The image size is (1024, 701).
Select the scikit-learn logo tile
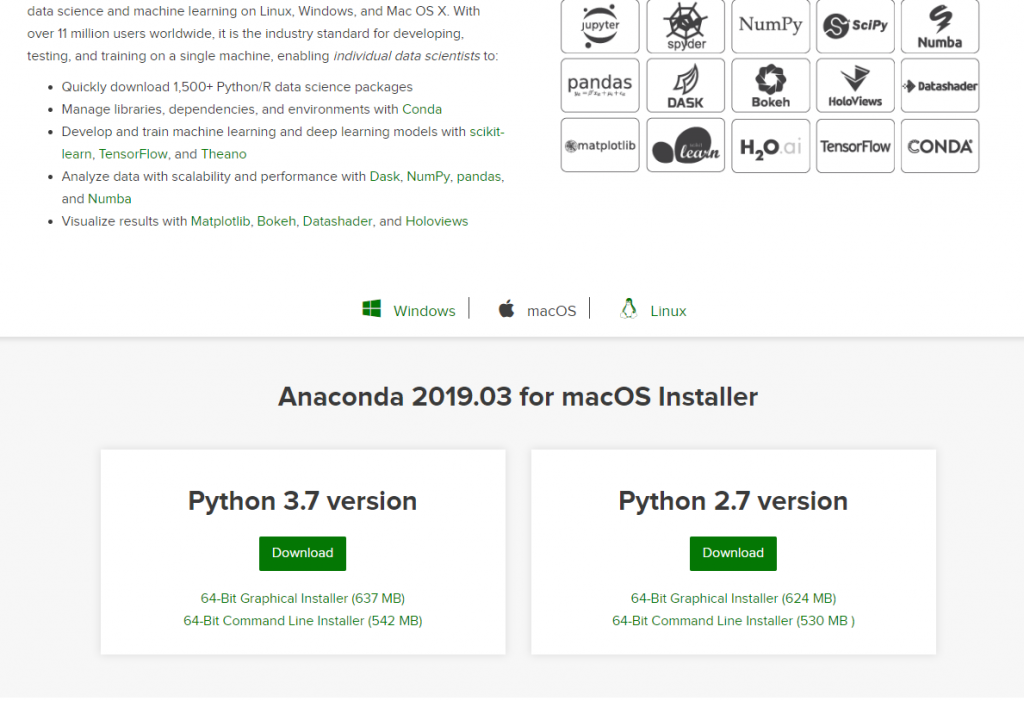point(685,146)
